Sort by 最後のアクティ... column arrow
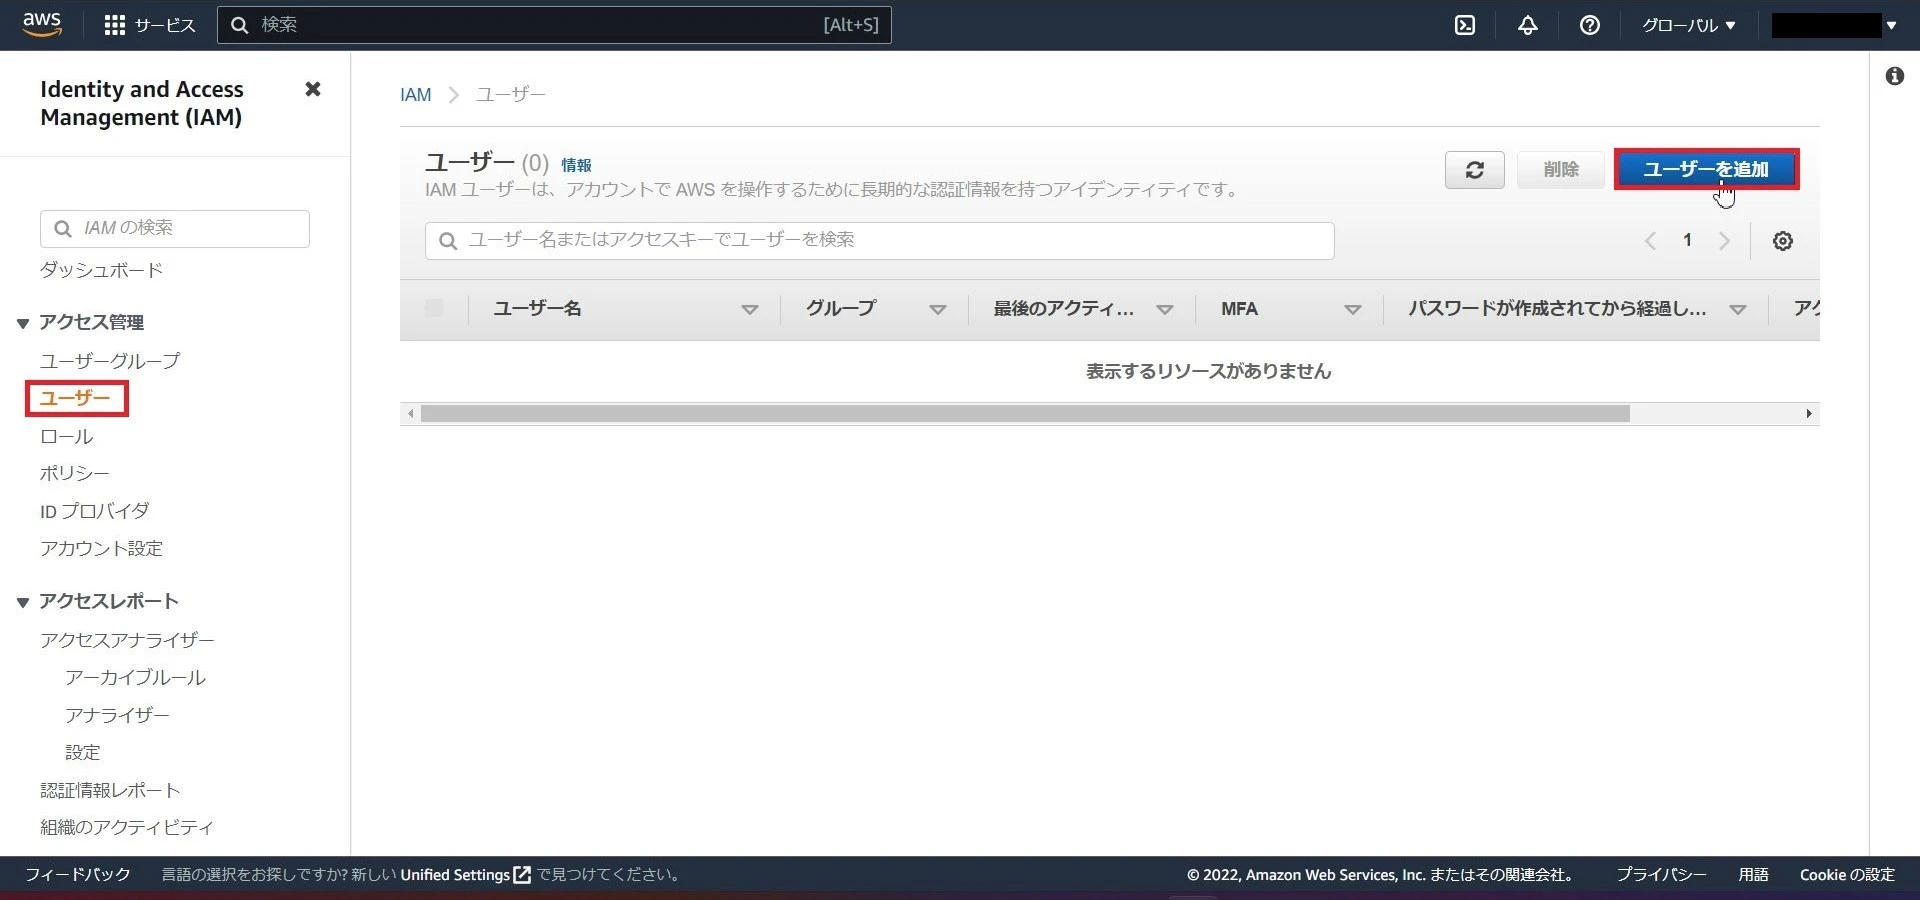The height and width of the screenshot is (900, 1920). 1165,310
